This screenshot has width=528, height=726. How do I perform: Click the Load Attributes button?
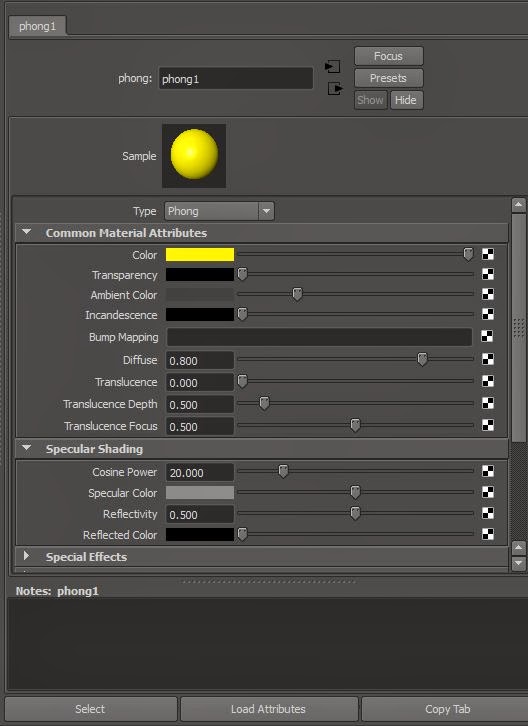point(269,709)
